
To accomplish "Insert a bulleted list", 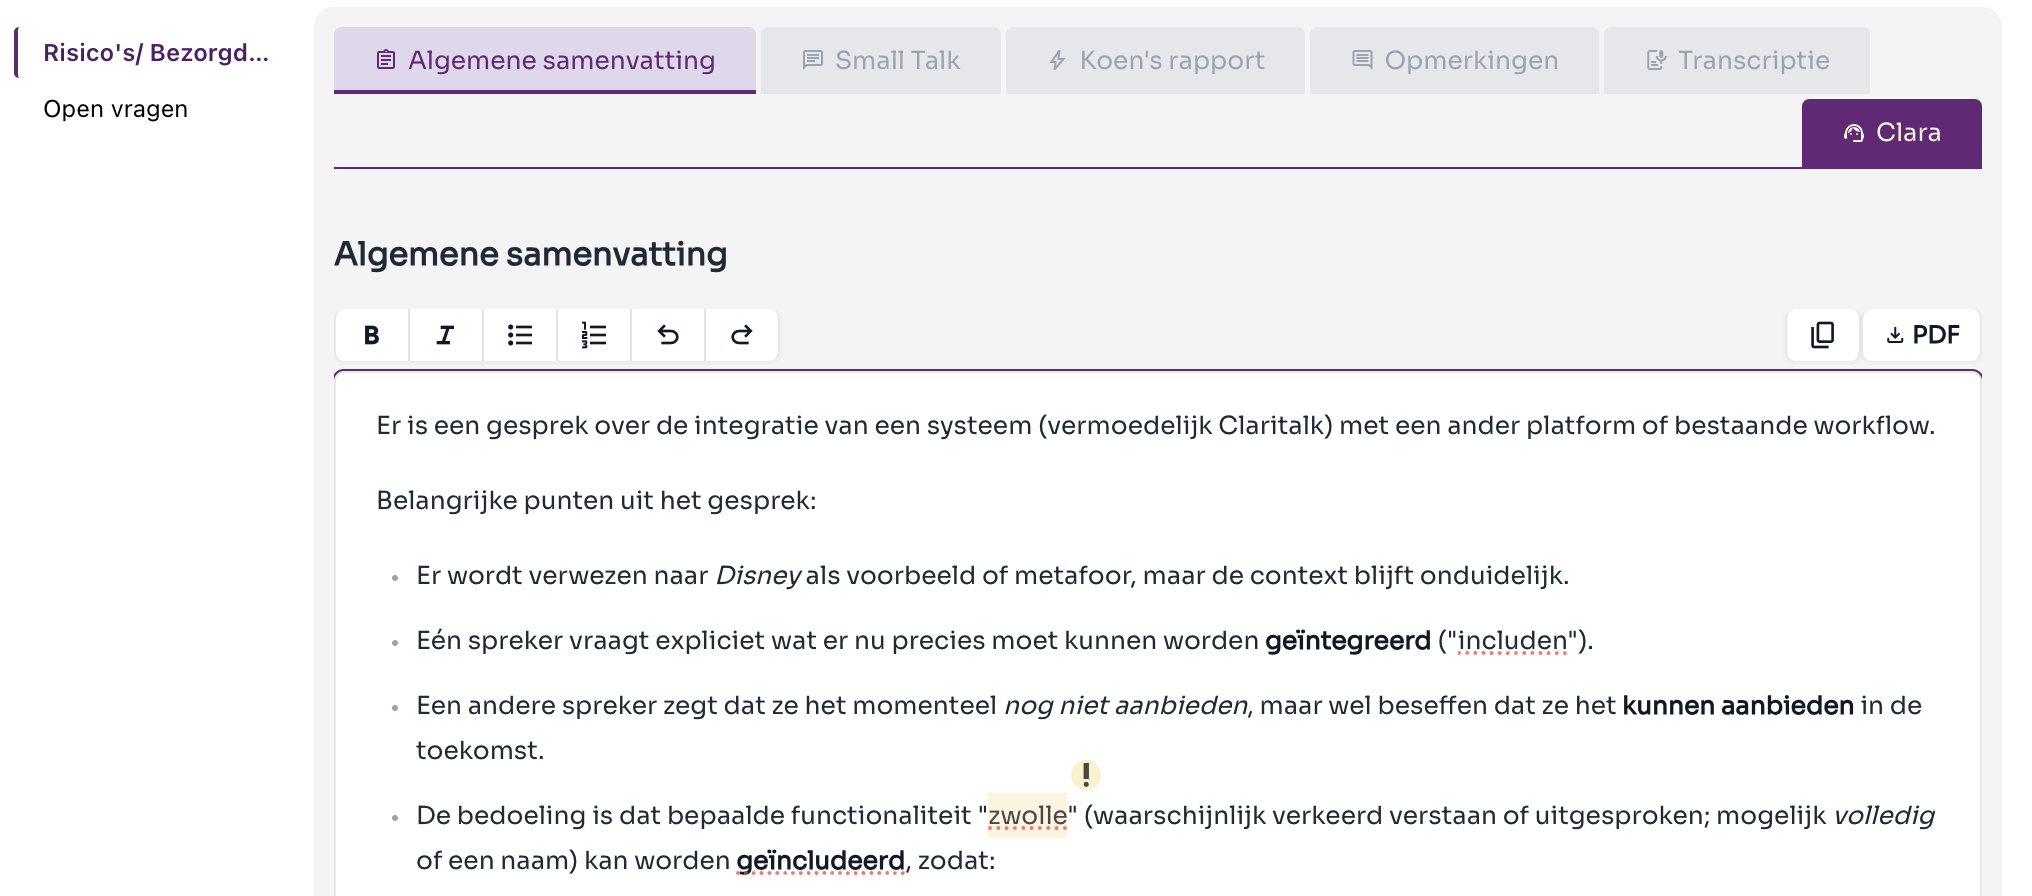I will point(520,335).
